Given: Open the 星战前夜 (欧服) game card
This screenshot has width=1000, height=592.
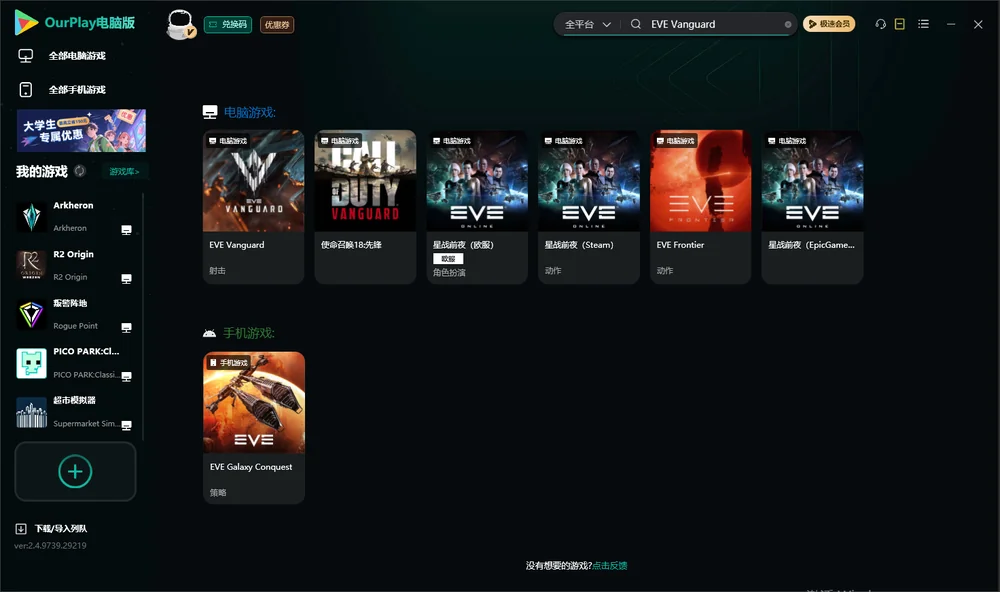Looking at the screenshot, I should 477,207.
